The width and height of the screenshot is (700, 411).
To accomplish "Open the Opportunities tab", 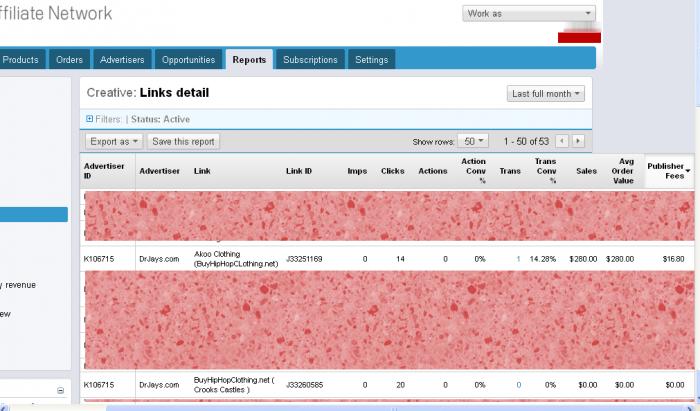I will click(188, 59).
